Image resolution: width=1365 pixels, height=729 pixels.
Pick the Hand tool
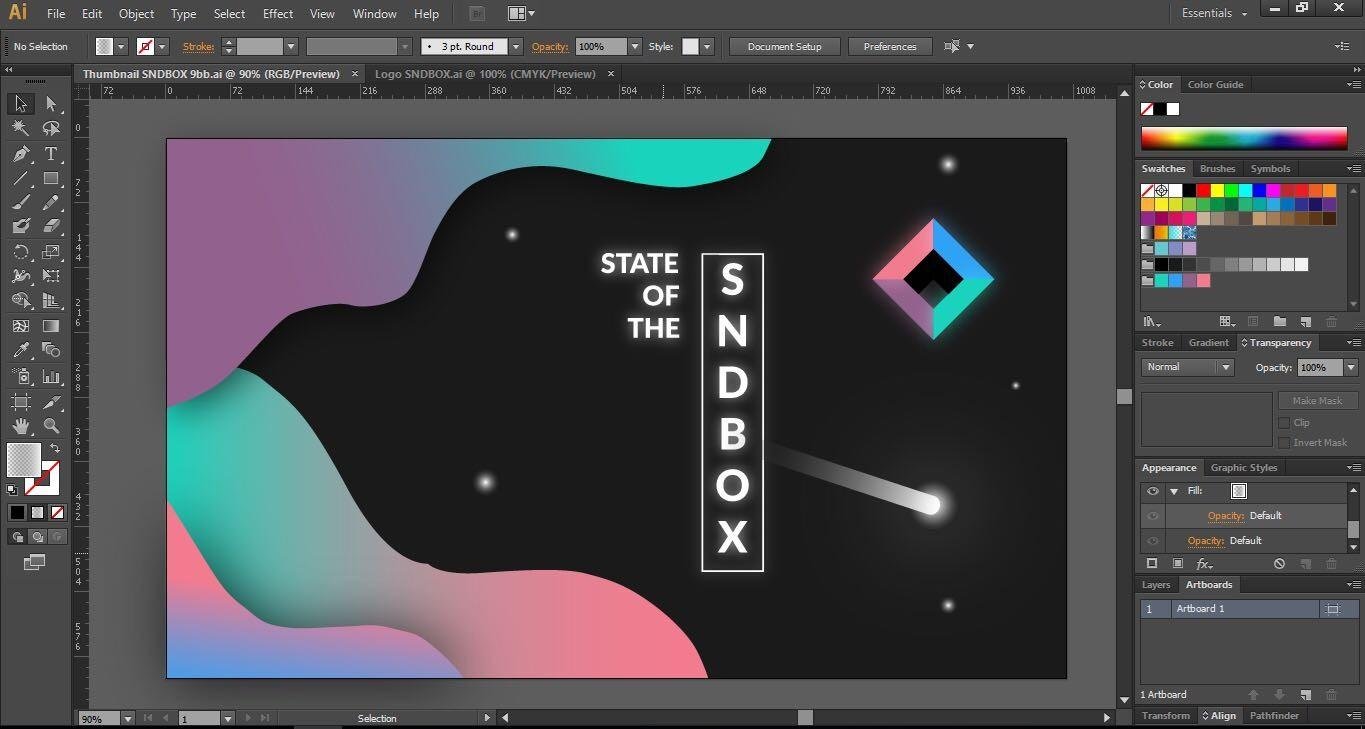click(21, 426)
